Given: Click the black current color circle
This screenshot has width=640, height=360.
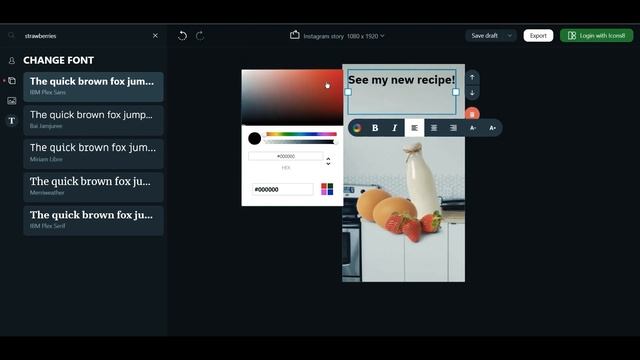Looking at the screenshot, I should 255,138.
